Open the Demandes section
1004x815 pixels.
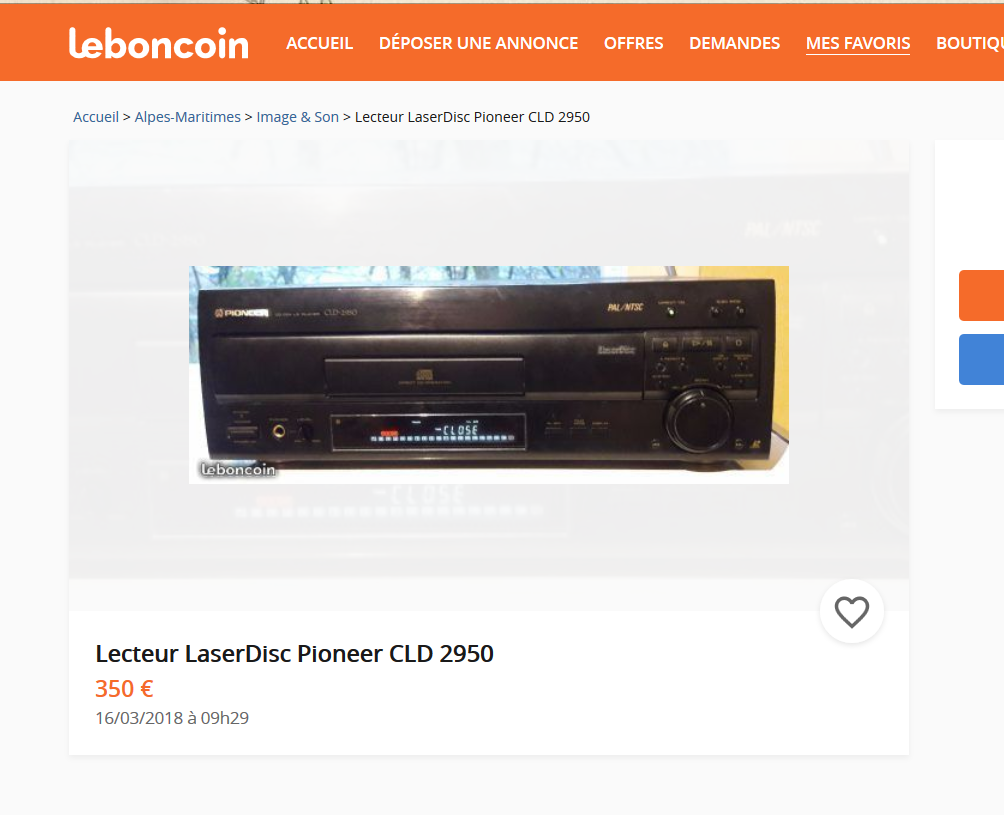coord(734,43)
